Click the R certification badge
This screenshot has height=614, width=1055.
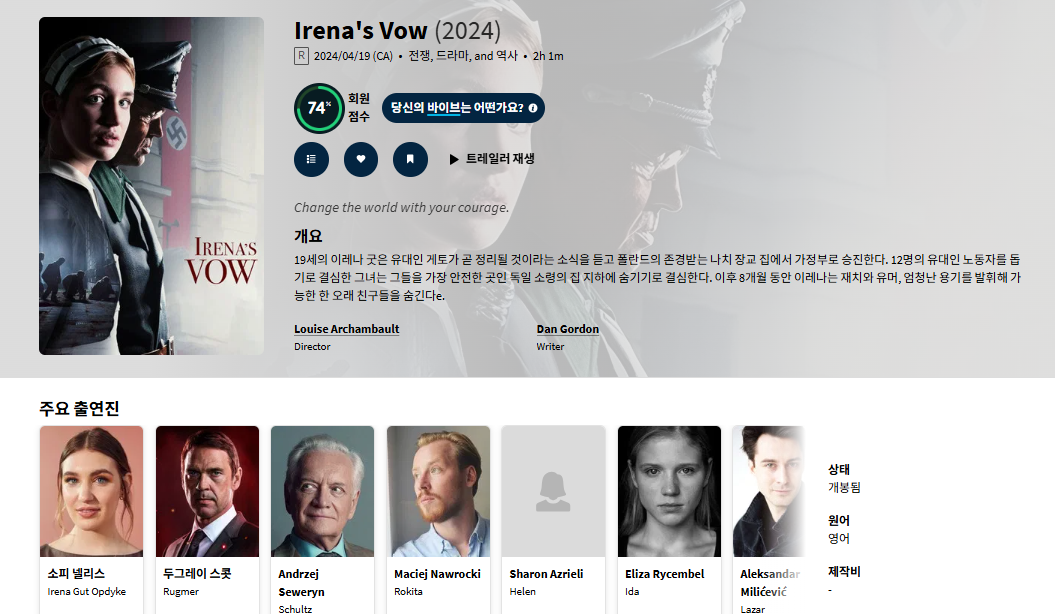301,56
